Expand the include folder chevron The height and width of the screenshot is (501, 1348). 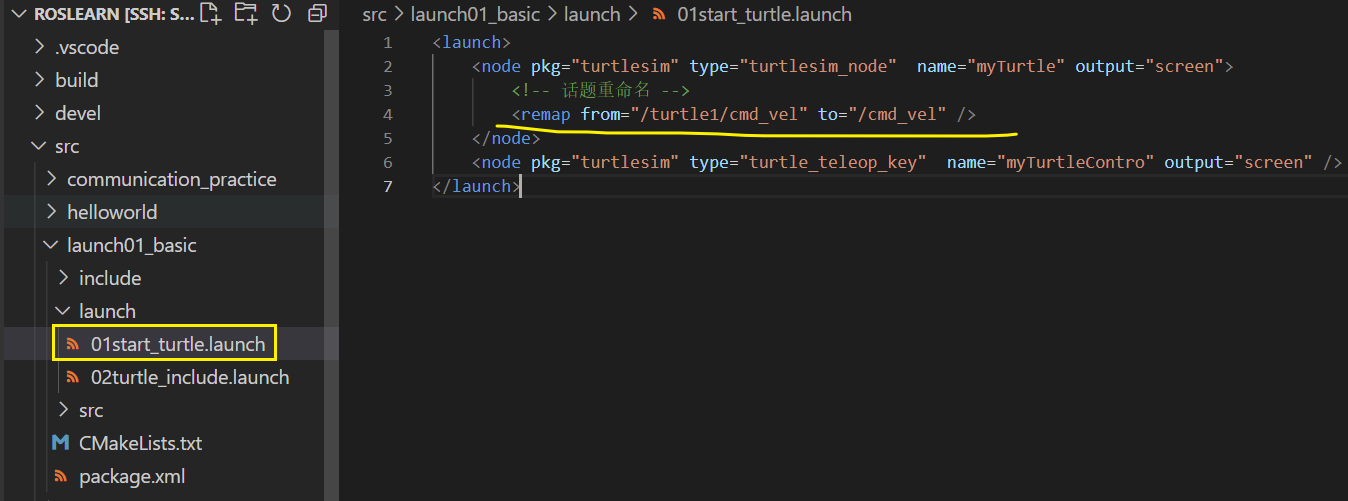(x=64, y=278)
